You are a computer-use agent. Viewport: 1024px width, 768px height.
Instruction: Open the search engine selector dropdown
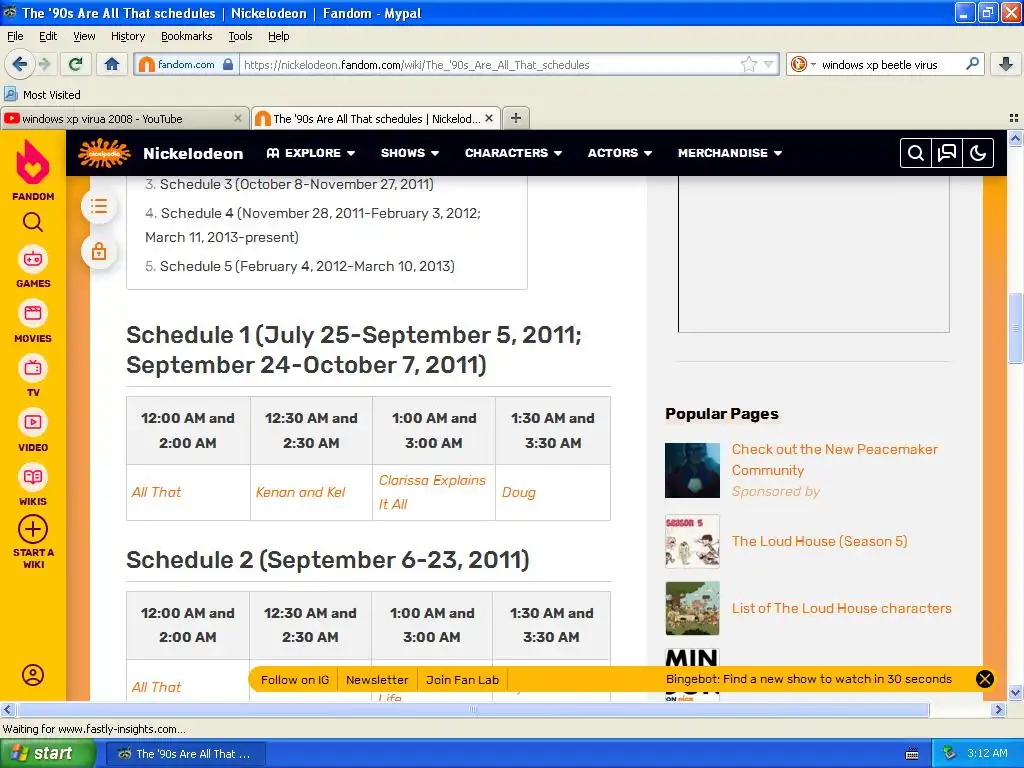803,64
